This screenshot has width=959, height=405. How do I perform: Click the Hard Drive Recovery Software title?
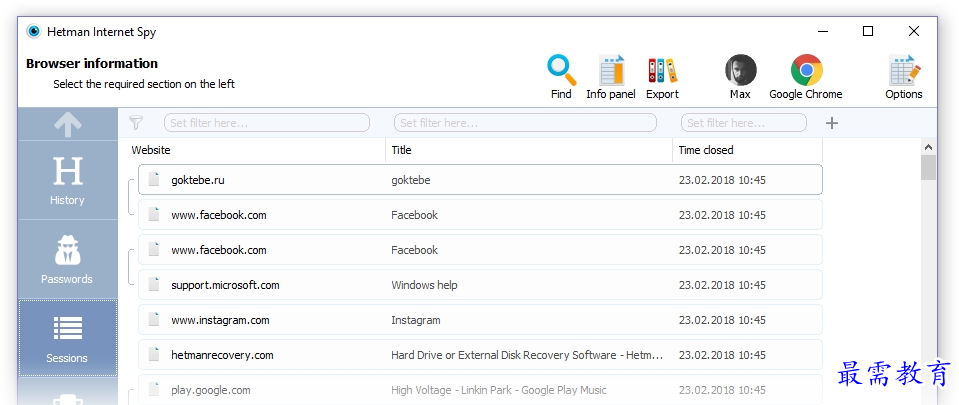point(527,355)
